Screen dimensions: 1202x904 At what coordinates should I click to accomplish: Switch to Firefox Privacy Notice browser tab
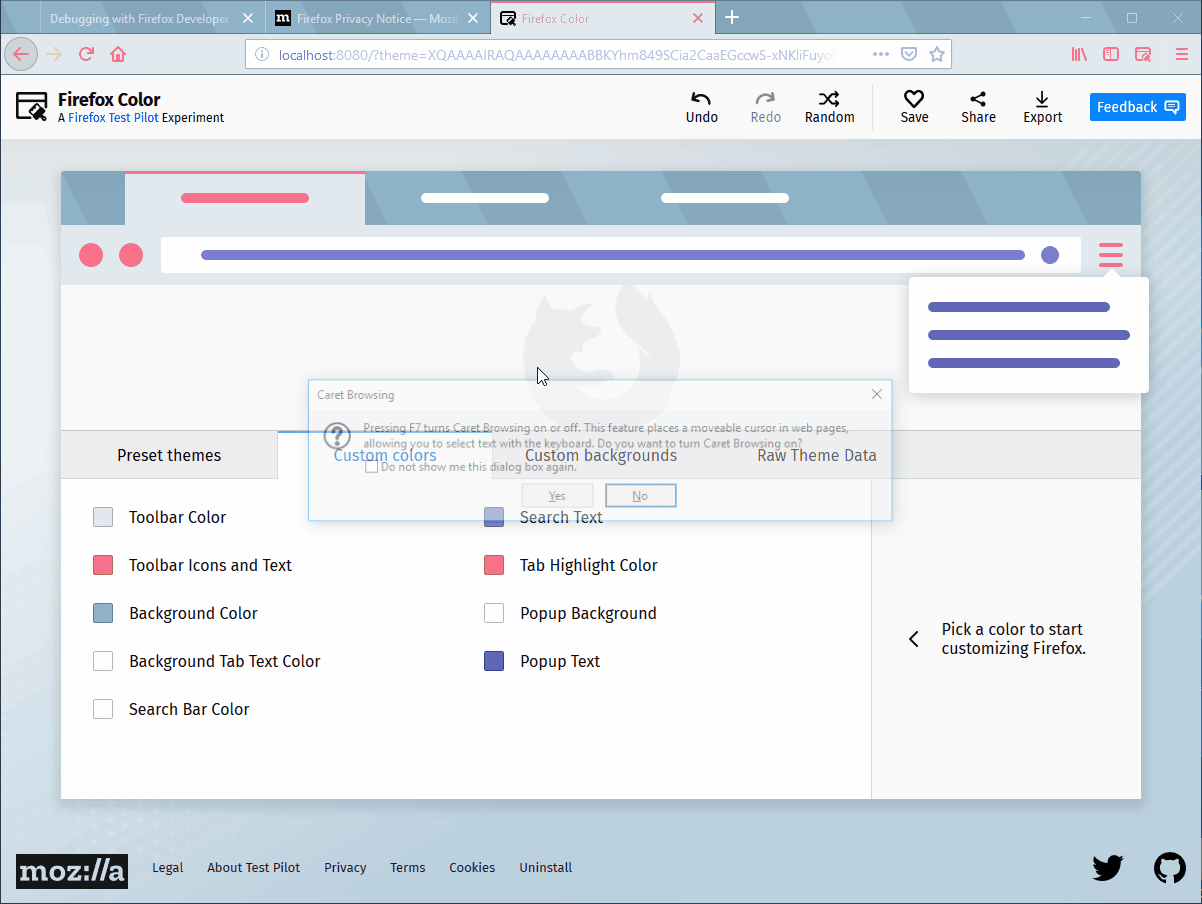pos(378,18)
